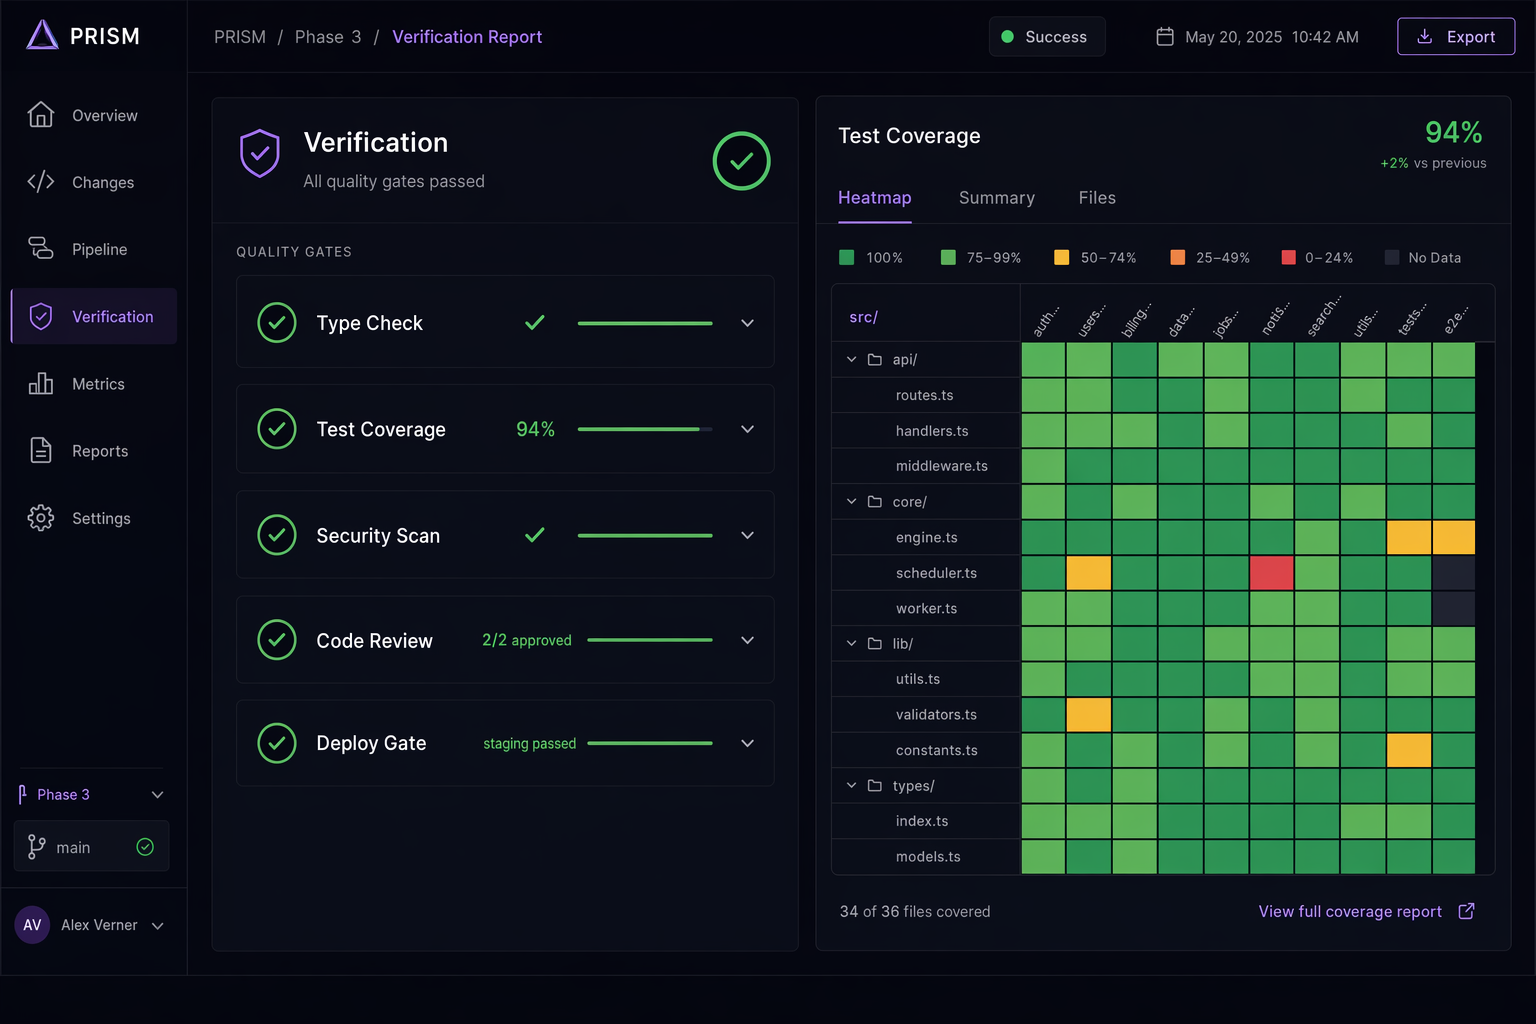Click the PRISM triangle logo
The image size is (1536, 1024).
click(42, 36)
